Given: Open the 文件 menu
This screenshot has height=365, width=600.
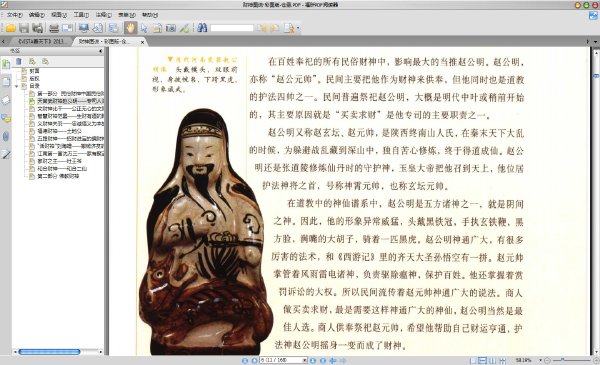Looking at the screenshot, I should 14,15.
